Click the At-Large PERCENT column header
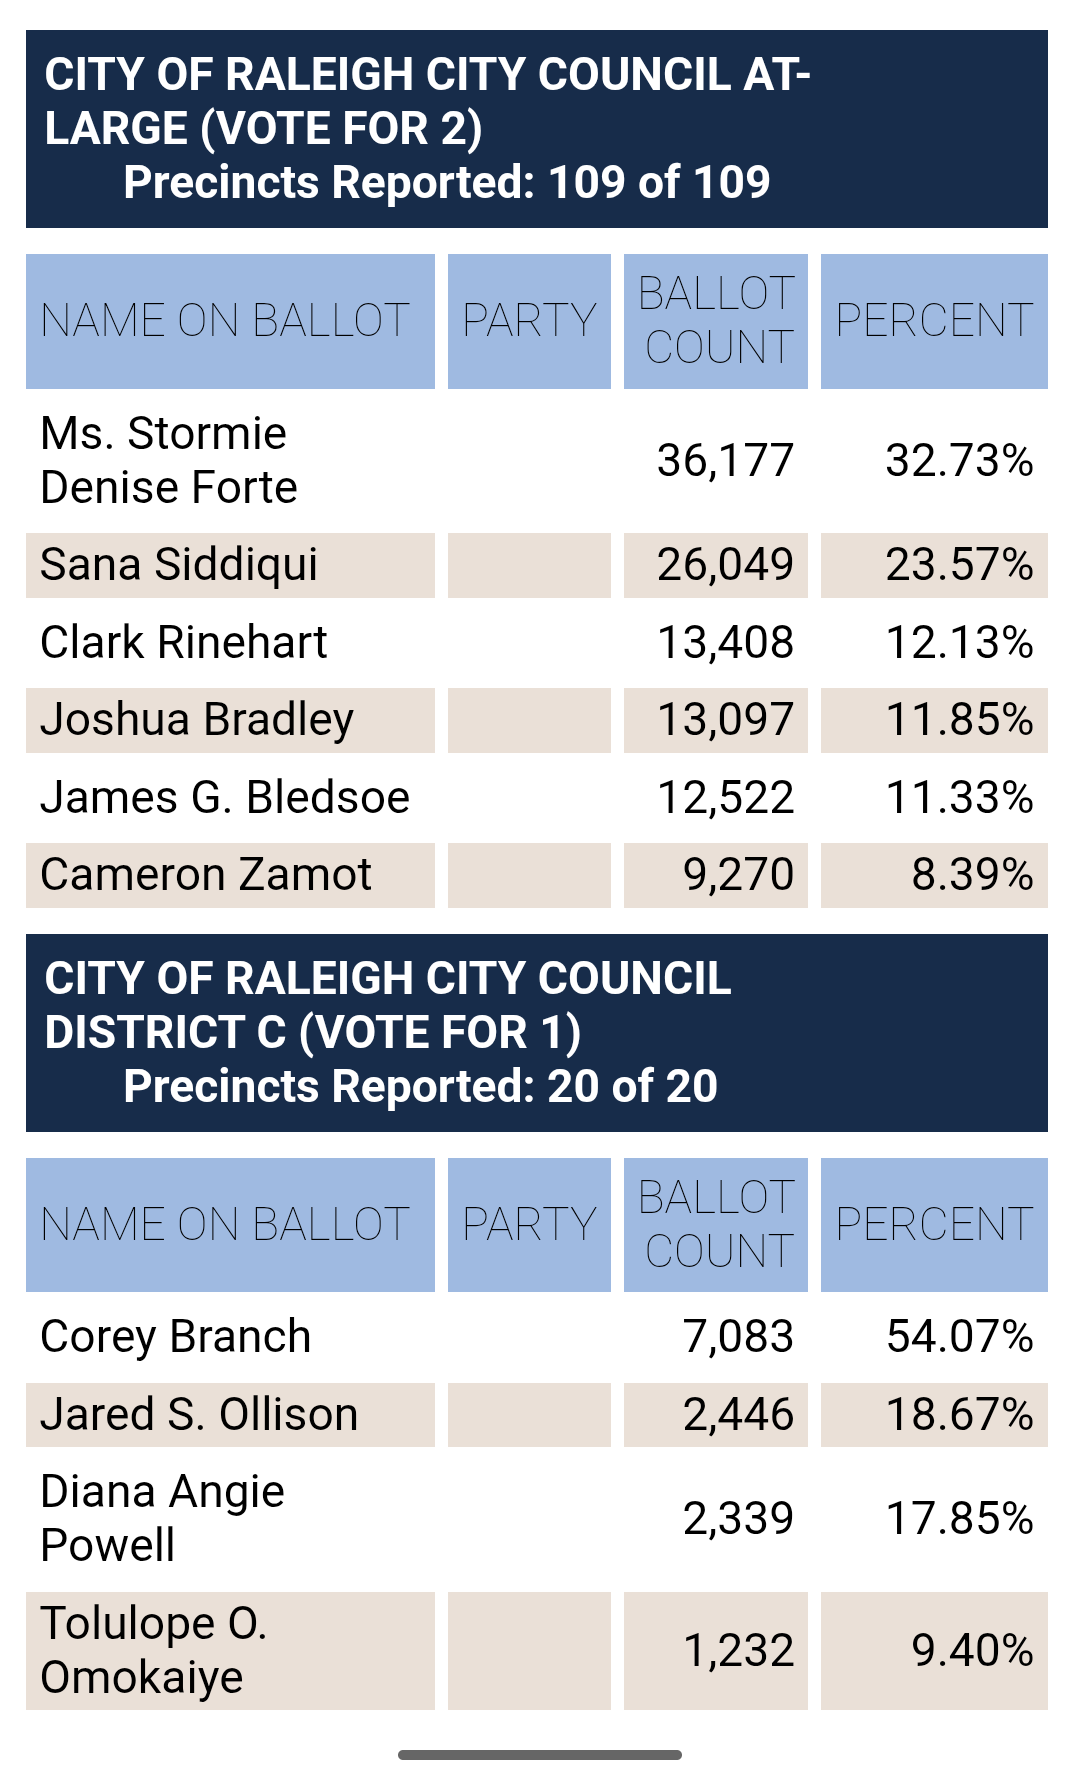Viewport: 1070px width, 1786px height. click(934, 321)
